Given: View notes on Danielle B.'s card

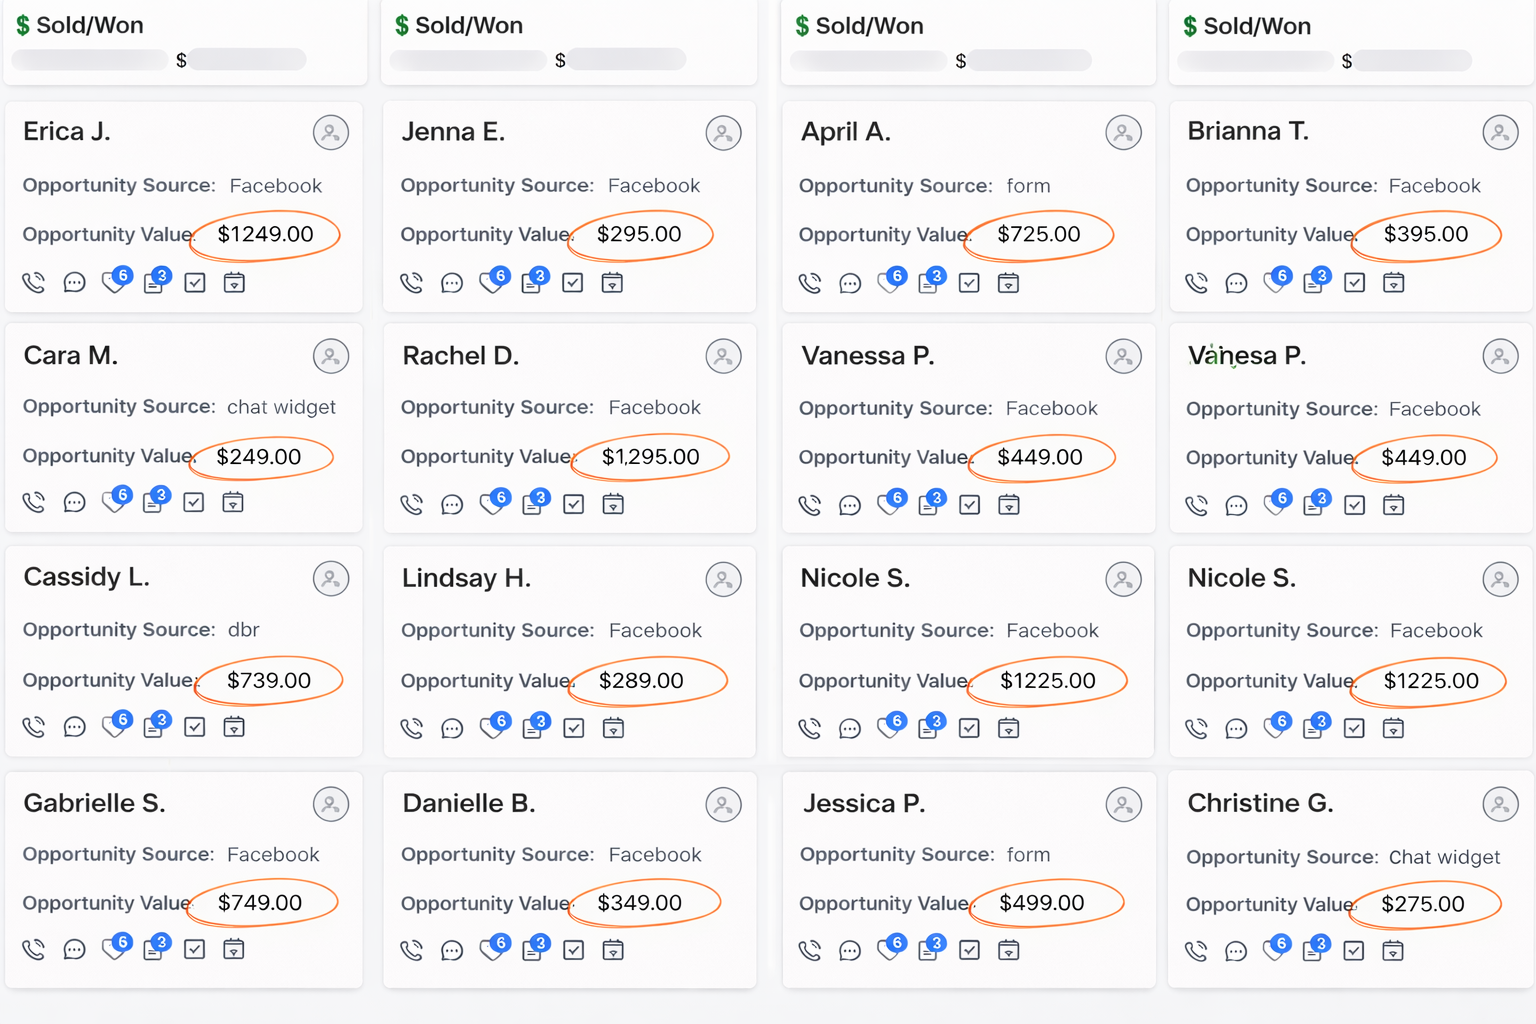Looking at the screenshot, I should pos(532,950).
